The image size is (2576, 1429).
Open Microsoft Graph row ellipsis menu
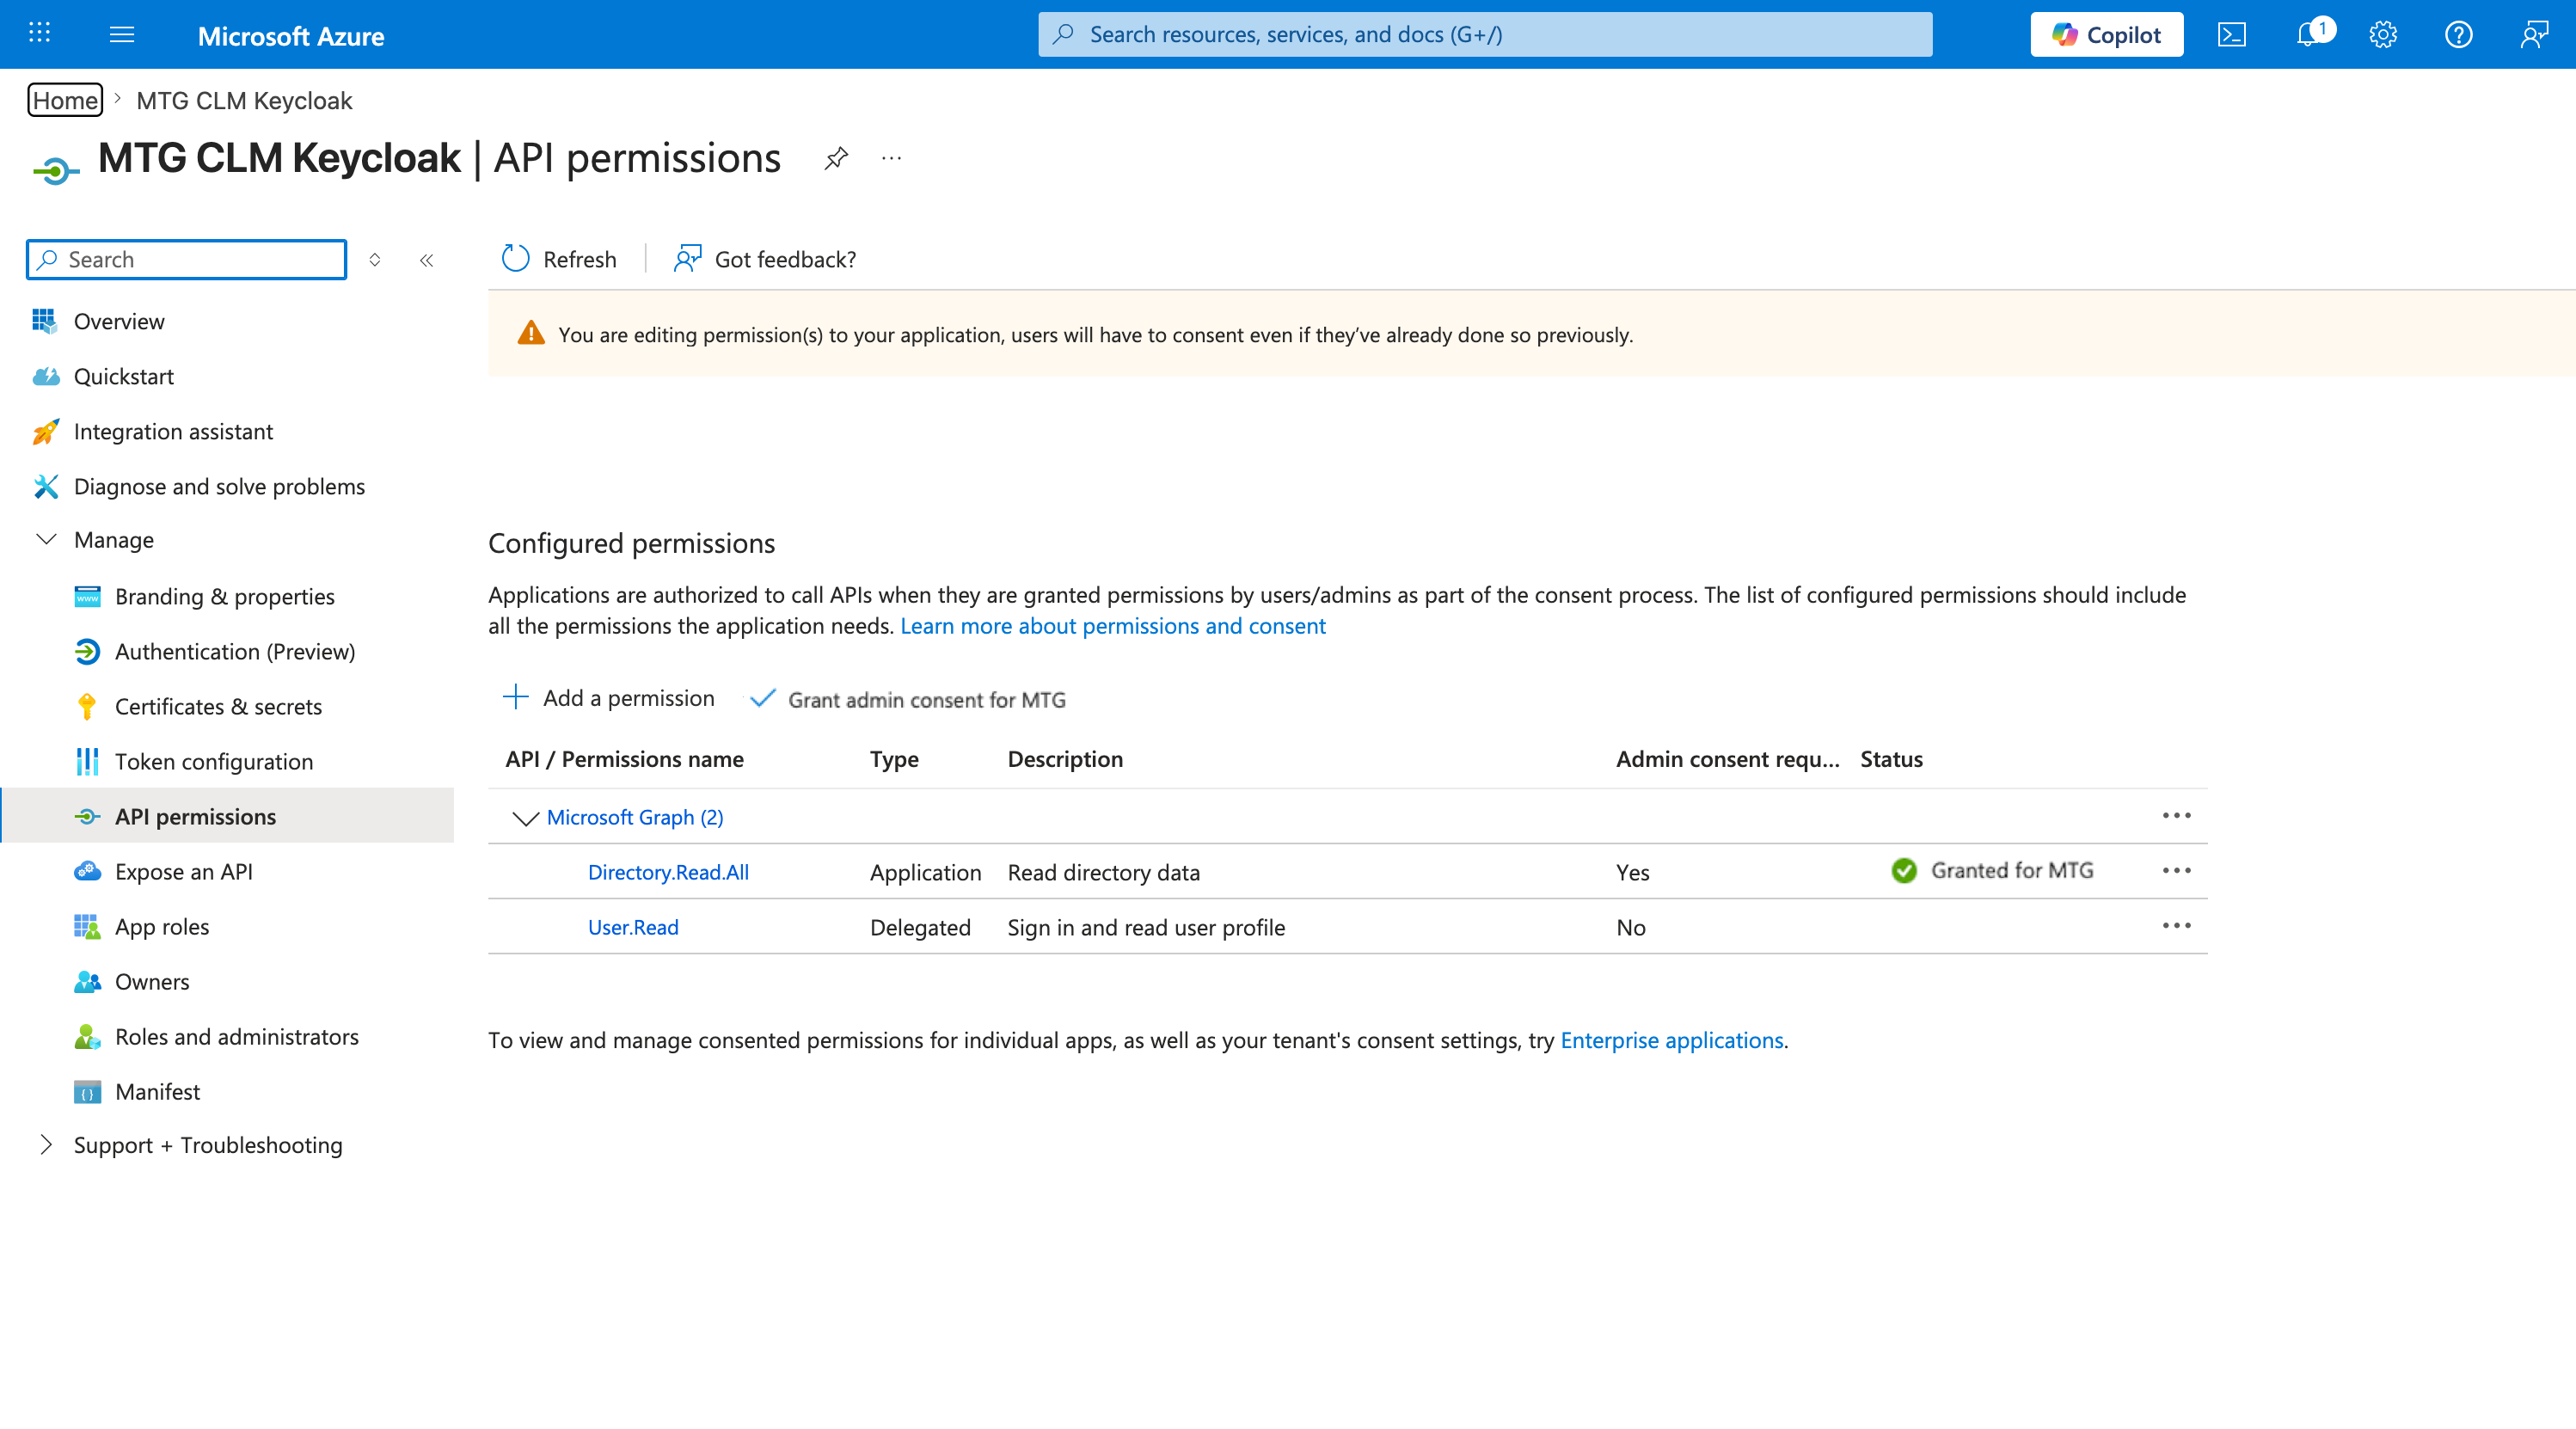coord(2176,815)
